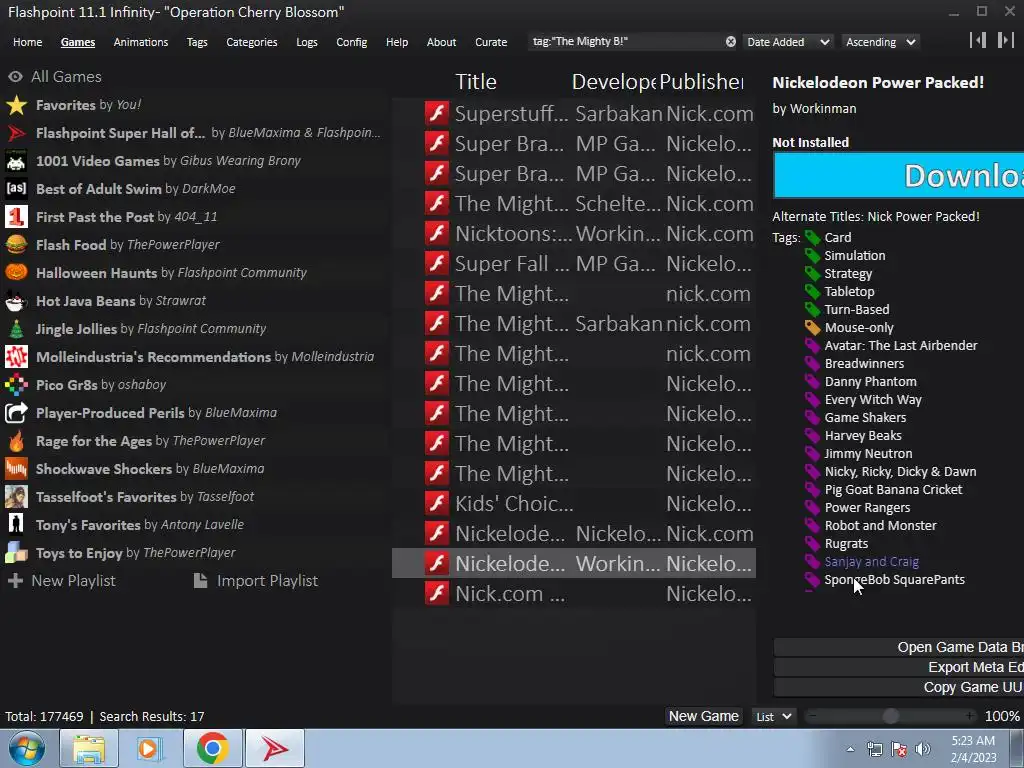Select the Pico Gr8s playlist icon

pyautogui.click(x=16, y=385)
